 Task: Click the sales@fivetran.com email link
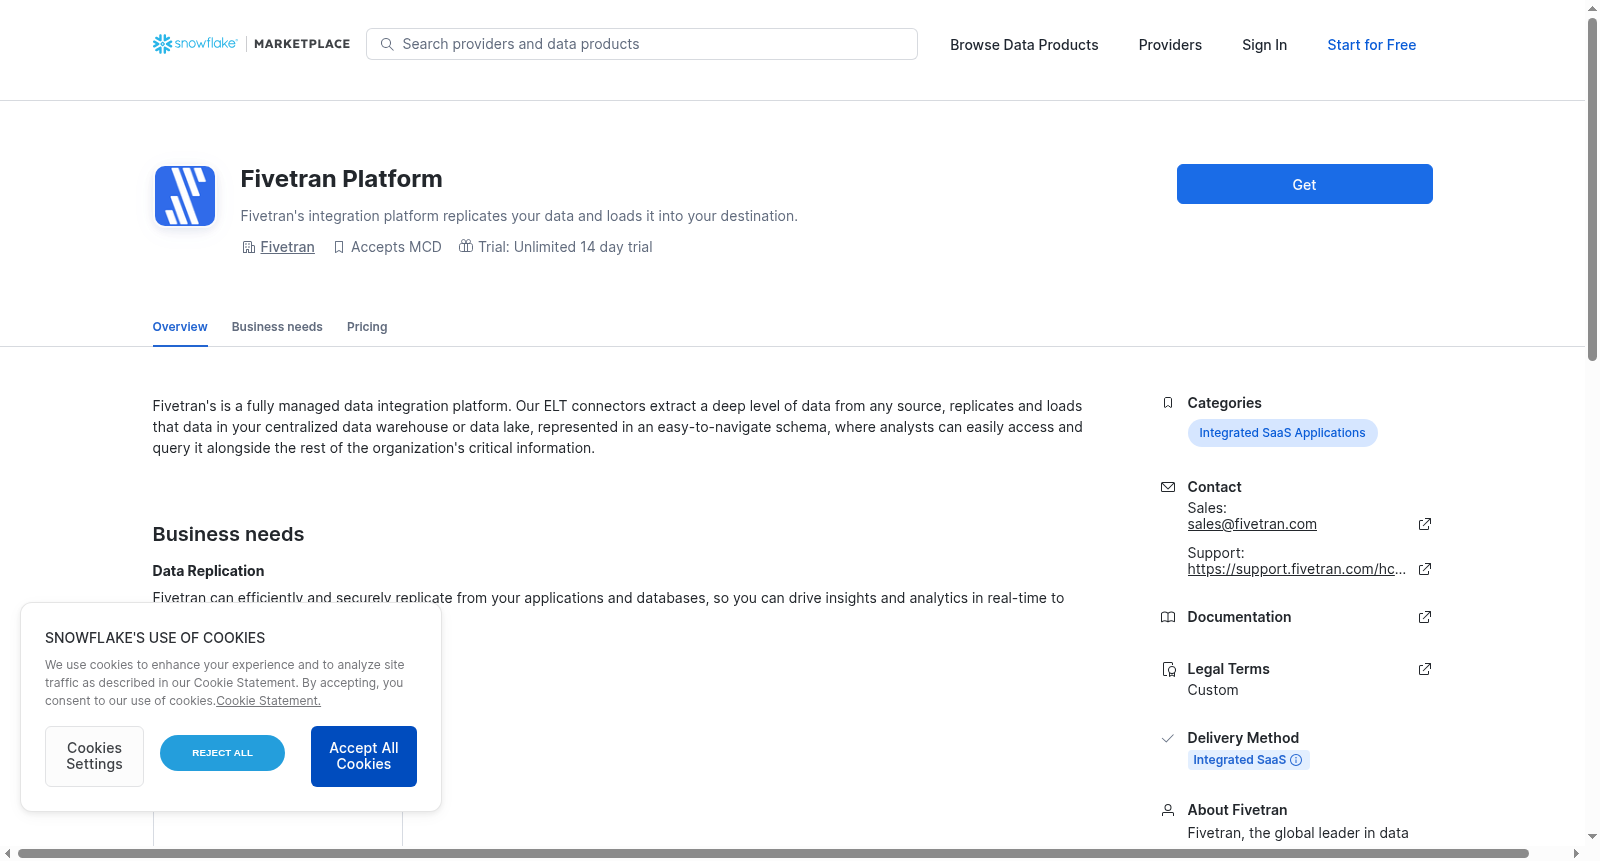tap(1252, 524)
